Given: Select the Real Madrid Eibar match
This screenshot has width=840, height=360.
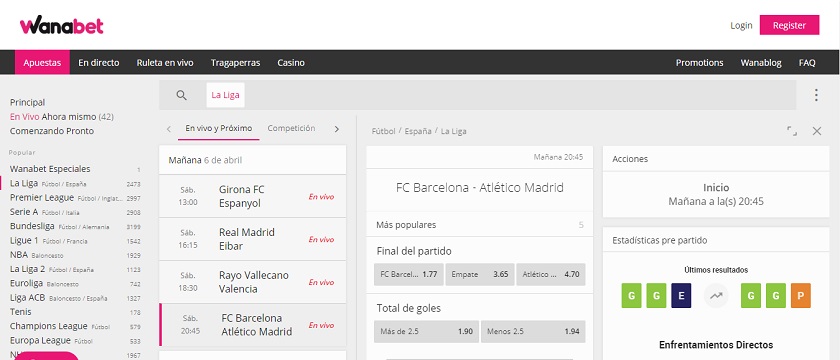Looking at the screenshot, I should pyautogui.click(x=253, y=239).
